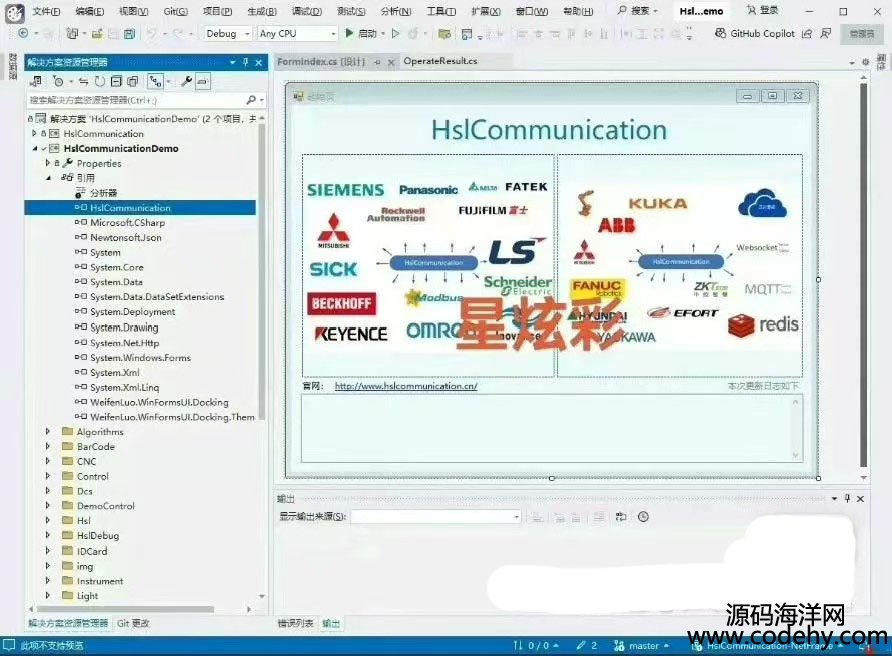The width and height of the screenshot is (892, 656).
Task: Close the FormIndex.cs design tab
Action: (x=391, y=63)
